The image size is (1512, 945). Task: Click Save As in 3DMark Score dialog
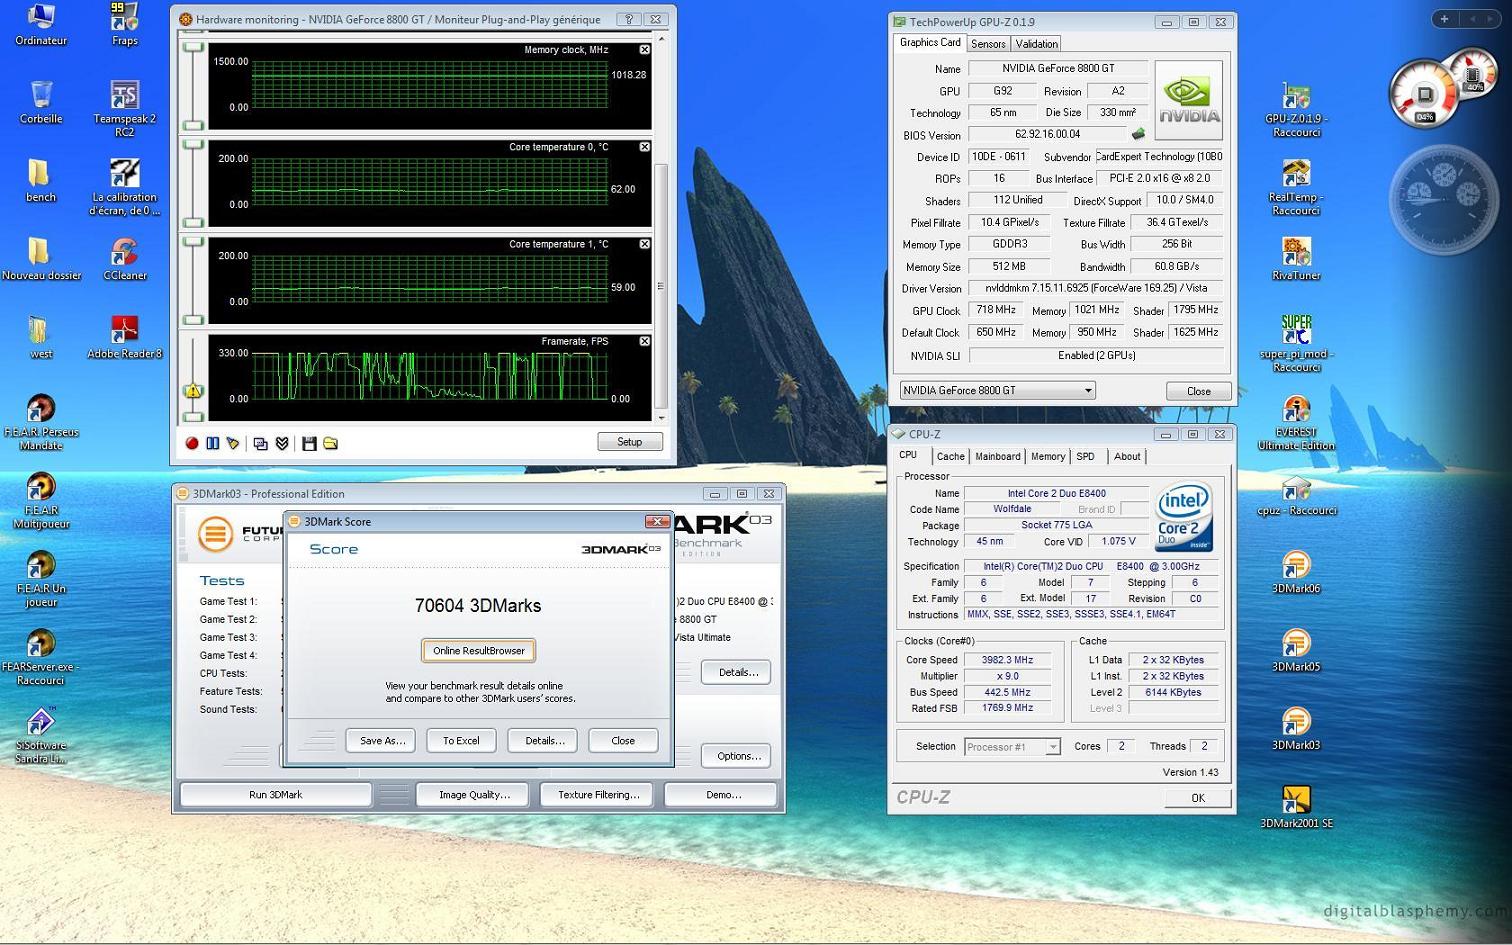tap(382, 741)
